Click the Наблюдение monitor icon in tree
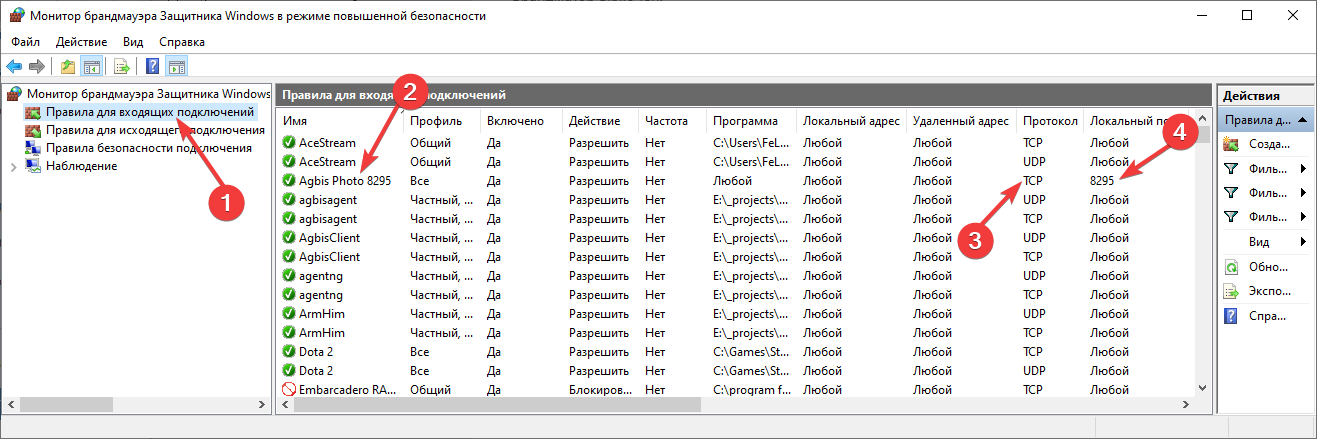 pyautogui.click(x=34, y=166)
